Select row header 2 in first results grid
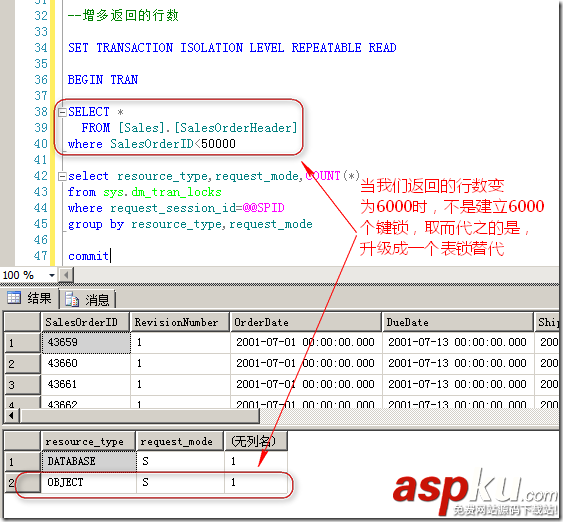The width and height of the screenshot is (563, 522). pos(22,364)
